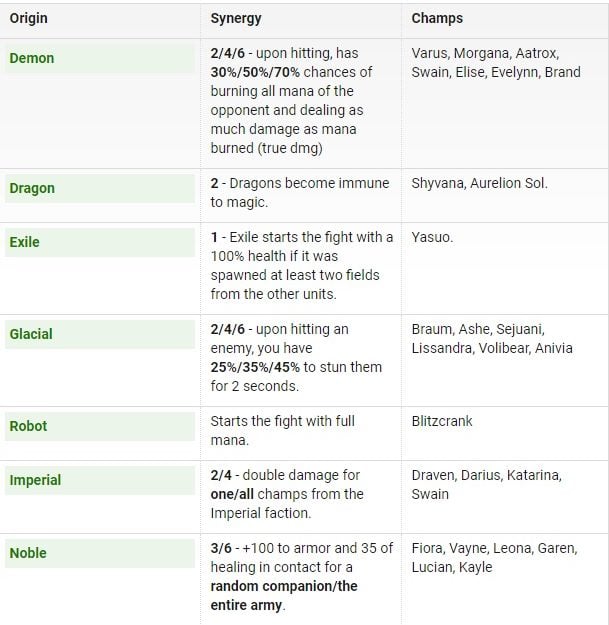Click the Origin column header
609x625 pixels.
tap(28, 18)
